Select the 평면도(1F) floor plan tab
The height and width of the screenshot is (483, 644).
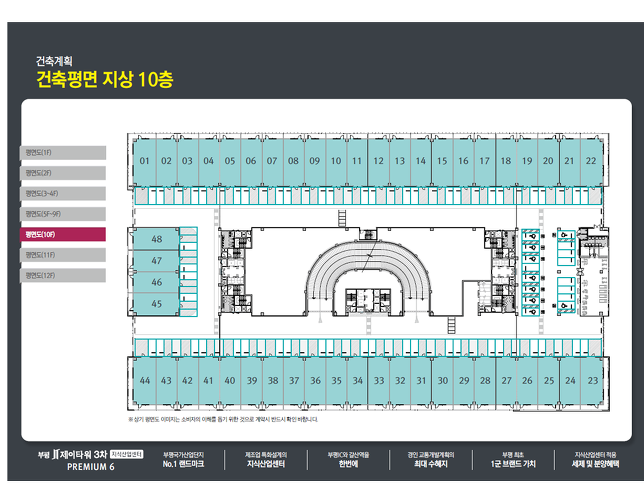[63, 153]
